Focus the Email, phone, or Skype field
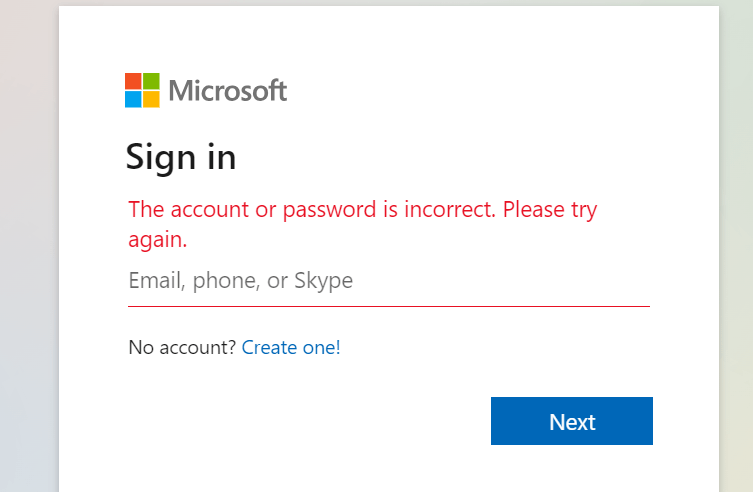The width and height of the screenshot is (753, 492). coord(388,281)
